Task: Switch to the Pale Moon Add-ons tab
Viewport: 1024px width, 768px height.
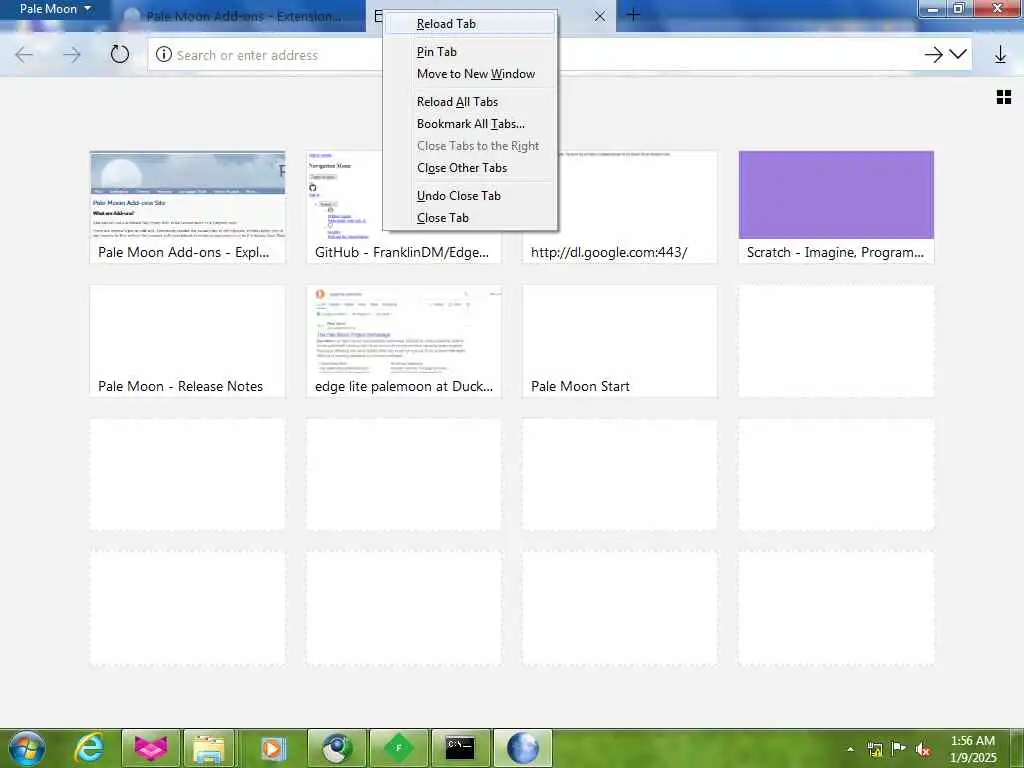Action: (x=240, y=16)
